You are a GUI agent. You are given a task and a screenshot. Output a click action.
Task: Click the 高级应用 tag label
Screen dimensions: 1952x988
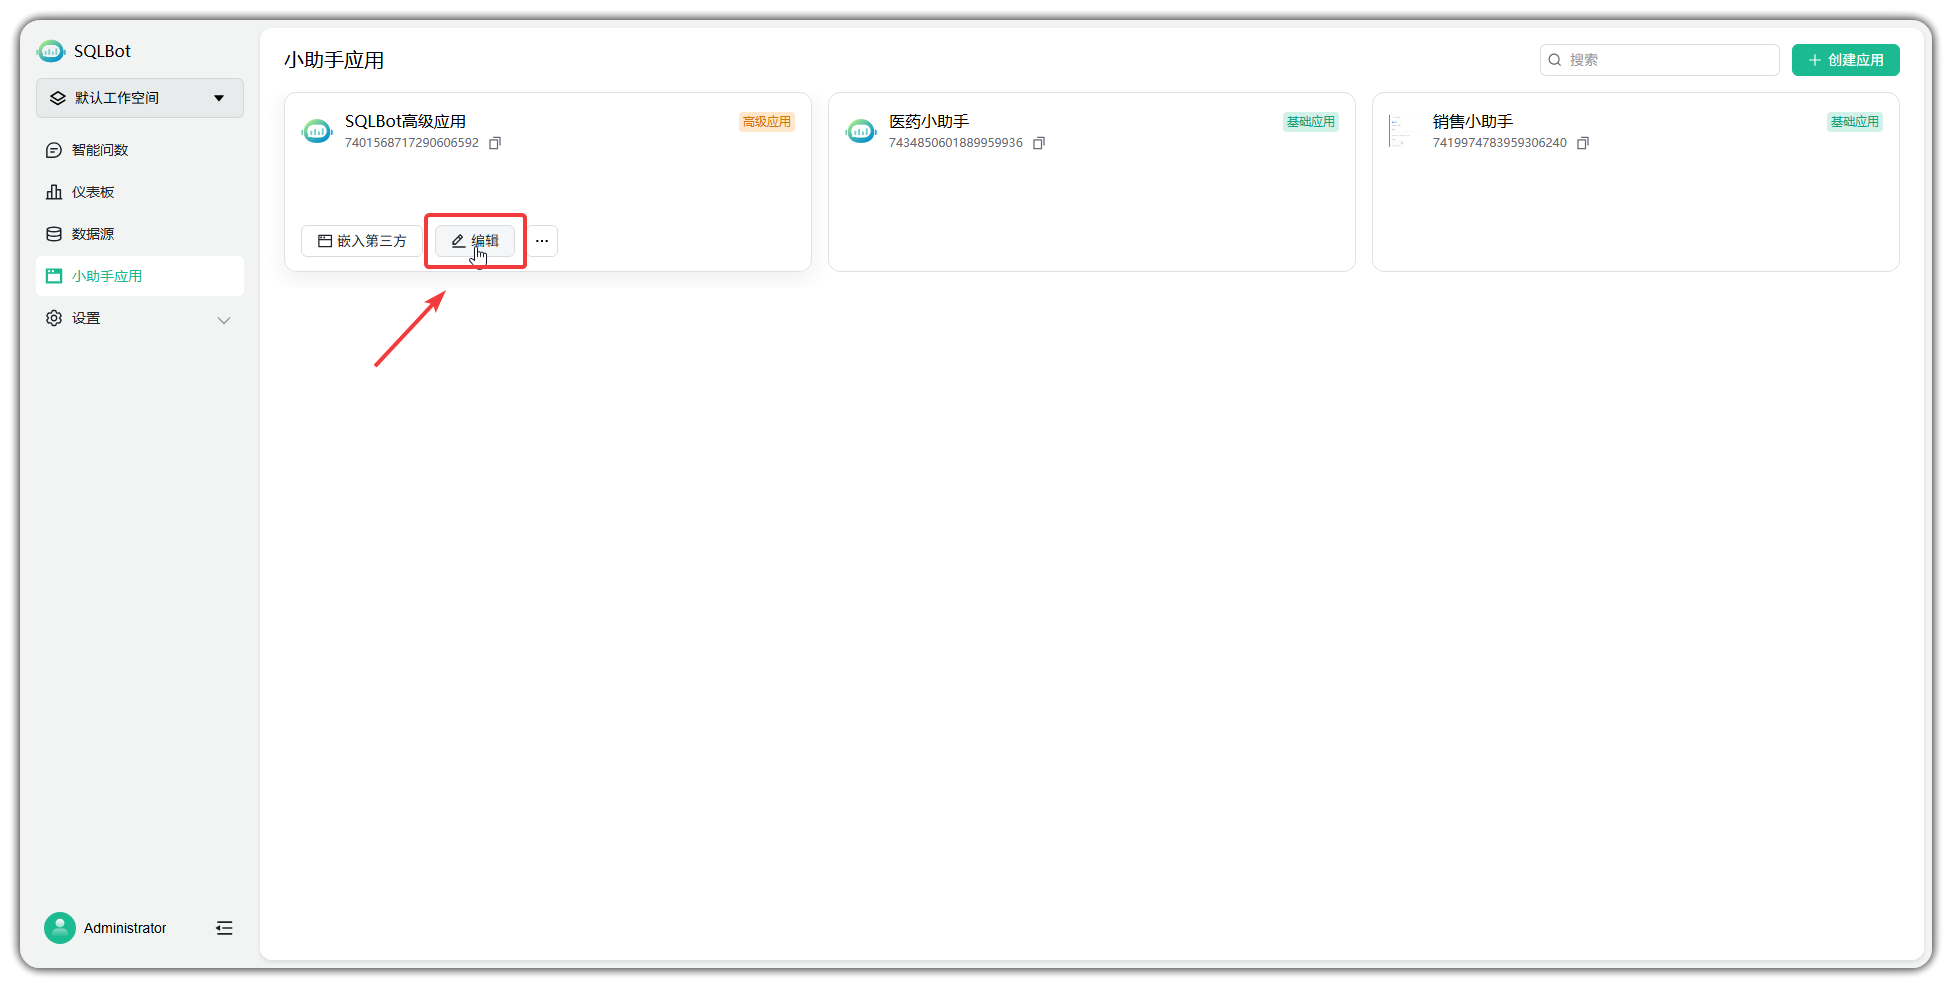(x=766, y=122)
